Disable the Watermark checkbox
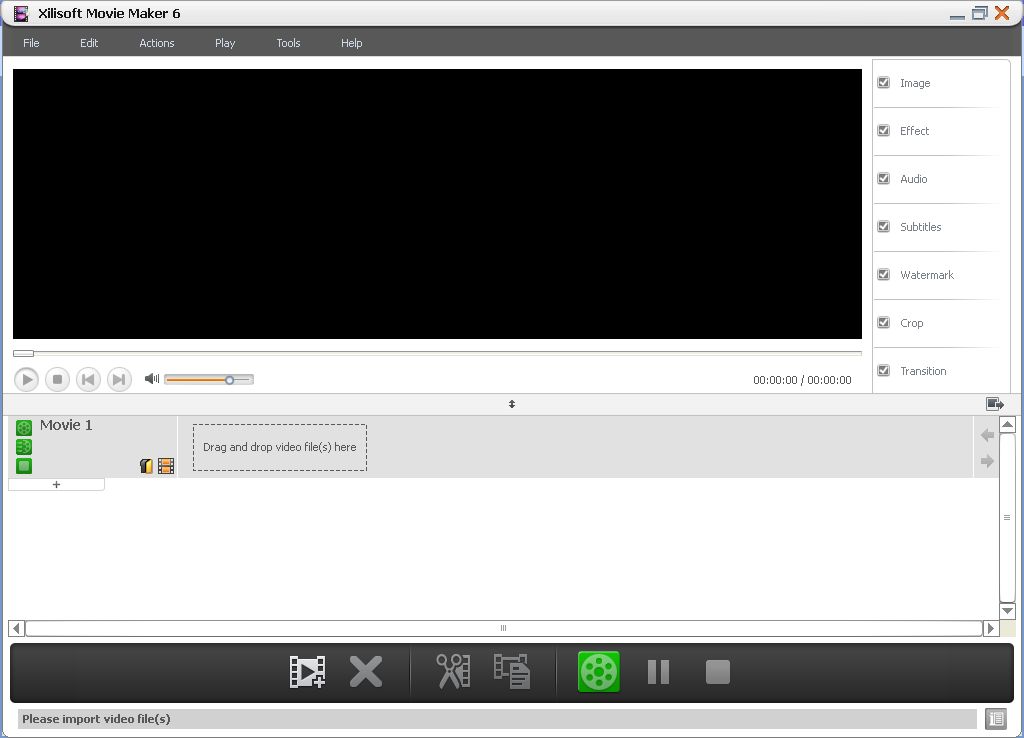 click(x=884, y=275)
